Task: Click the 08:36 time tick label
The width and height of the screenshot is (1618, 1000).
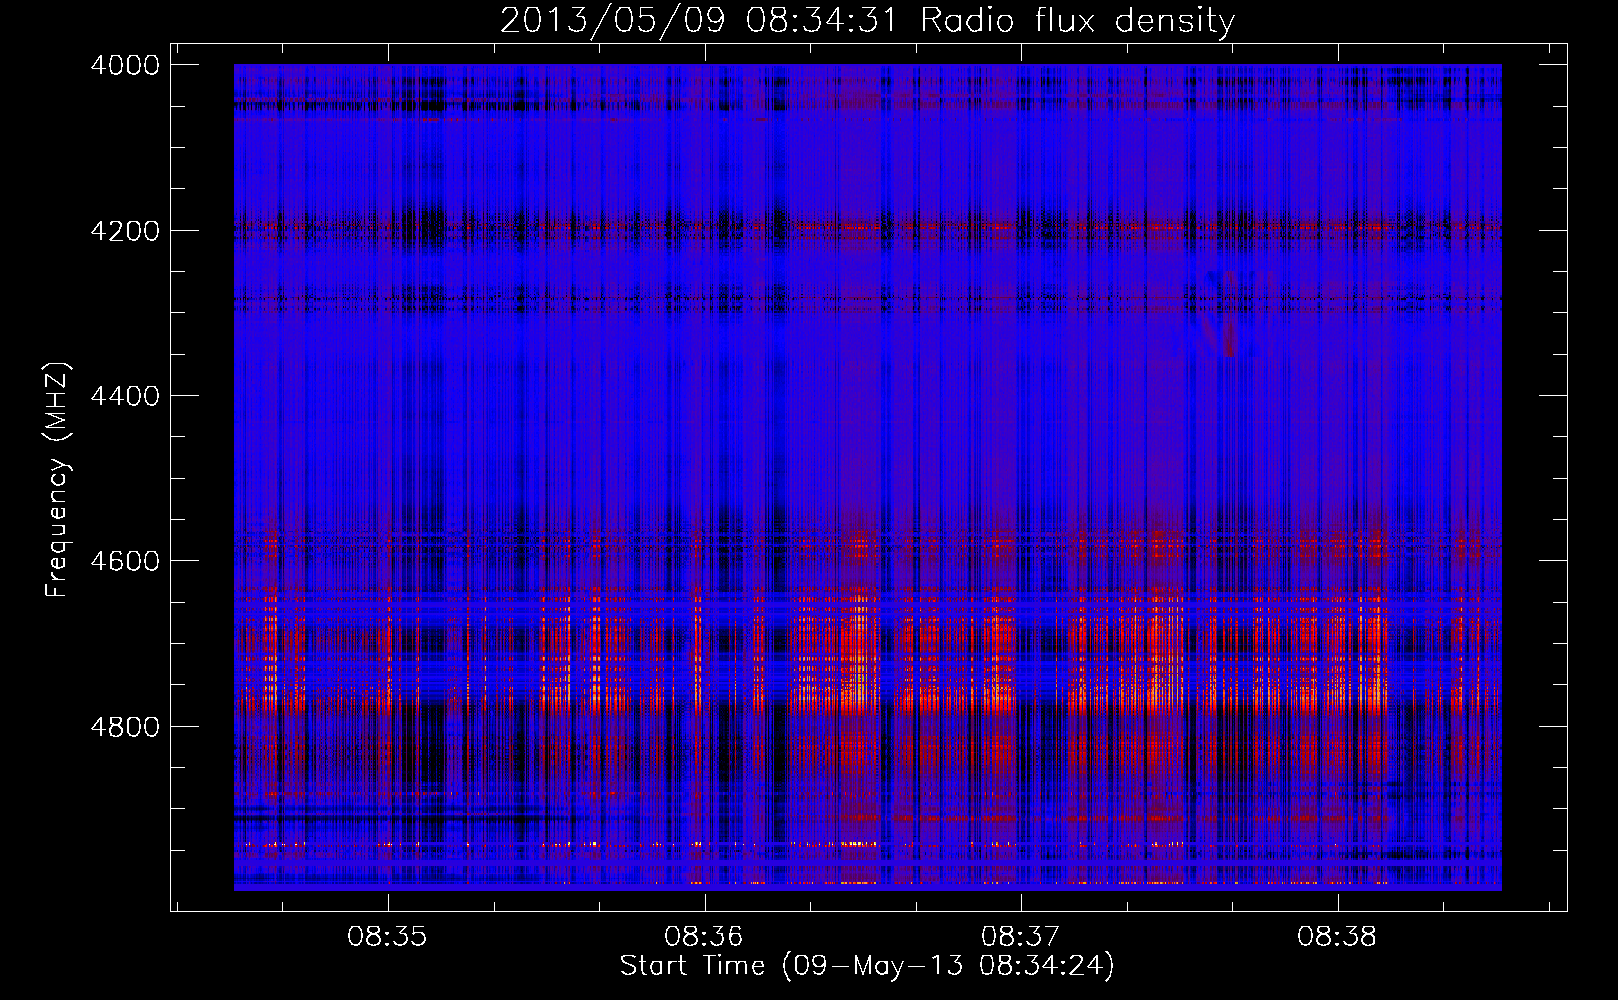Action: [x=704, y=937]
